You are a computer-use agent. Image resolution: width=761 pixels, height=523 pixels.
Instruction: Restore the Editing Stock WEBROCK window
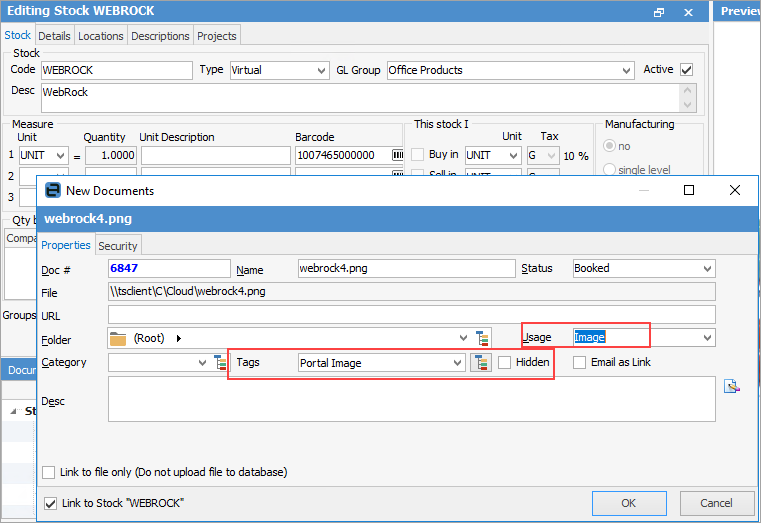pyautogui.click(x=659, y=12)
